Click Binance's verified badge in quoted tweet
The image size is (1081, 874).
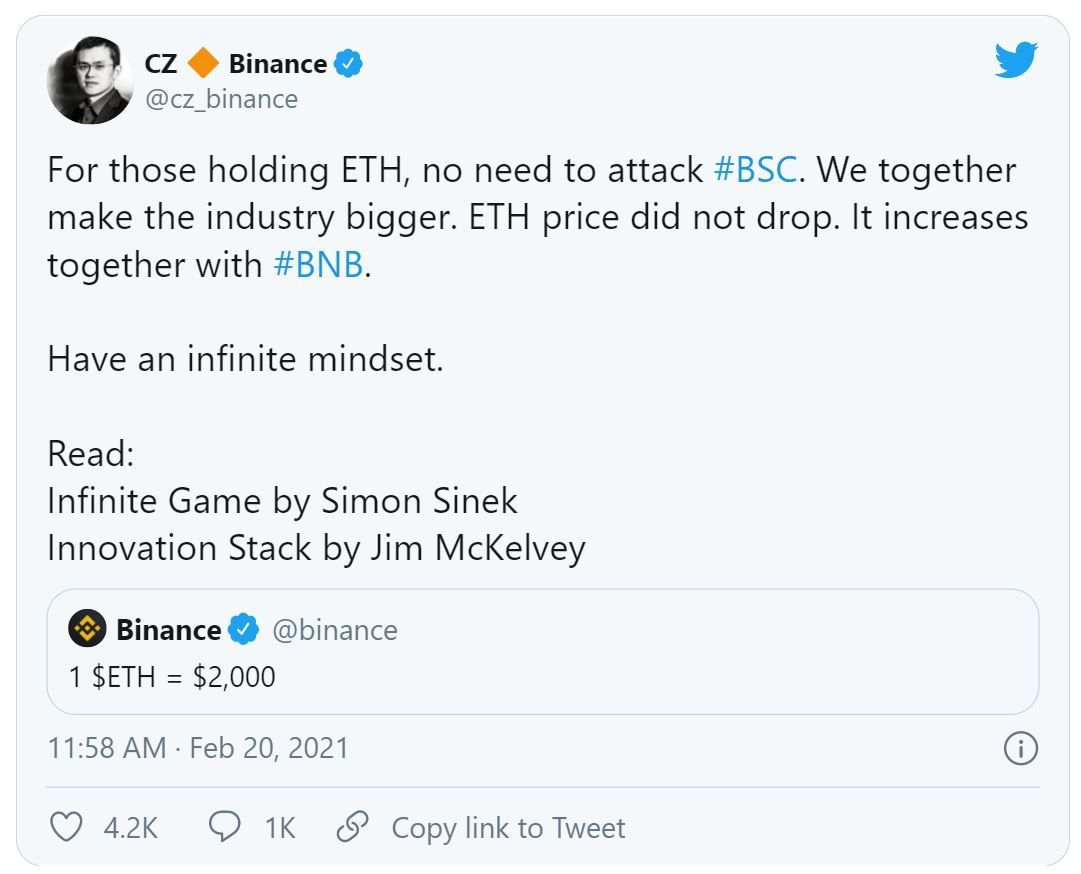[x=243, y=629]
